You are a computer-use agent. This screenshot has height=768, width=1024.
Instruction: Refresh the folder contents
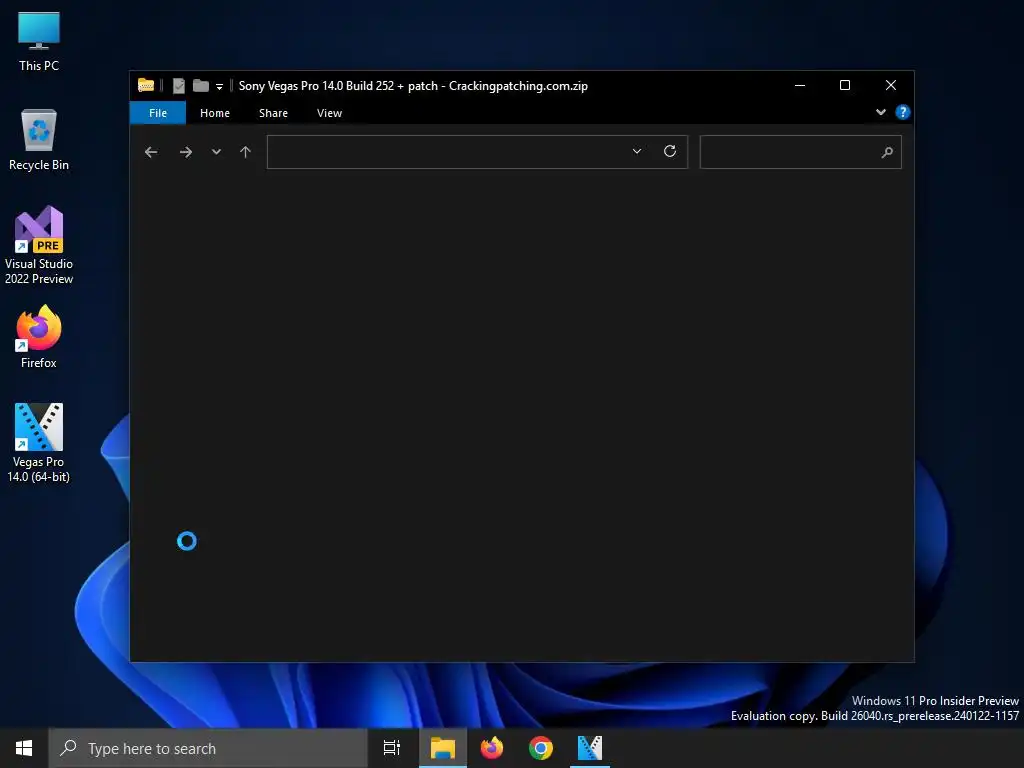coord(670,152)
